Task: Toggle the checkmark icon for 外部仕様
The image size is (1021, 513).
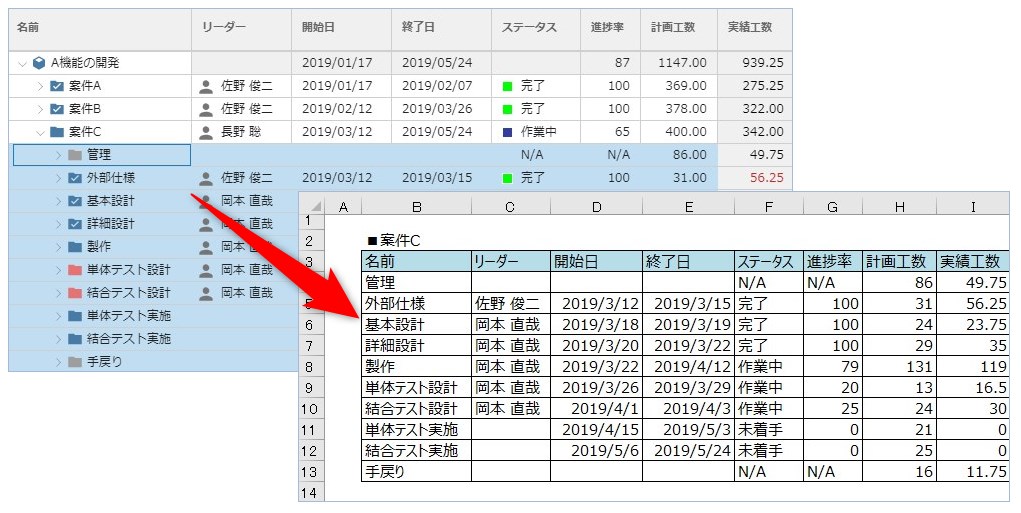Action: click(75, 178)
